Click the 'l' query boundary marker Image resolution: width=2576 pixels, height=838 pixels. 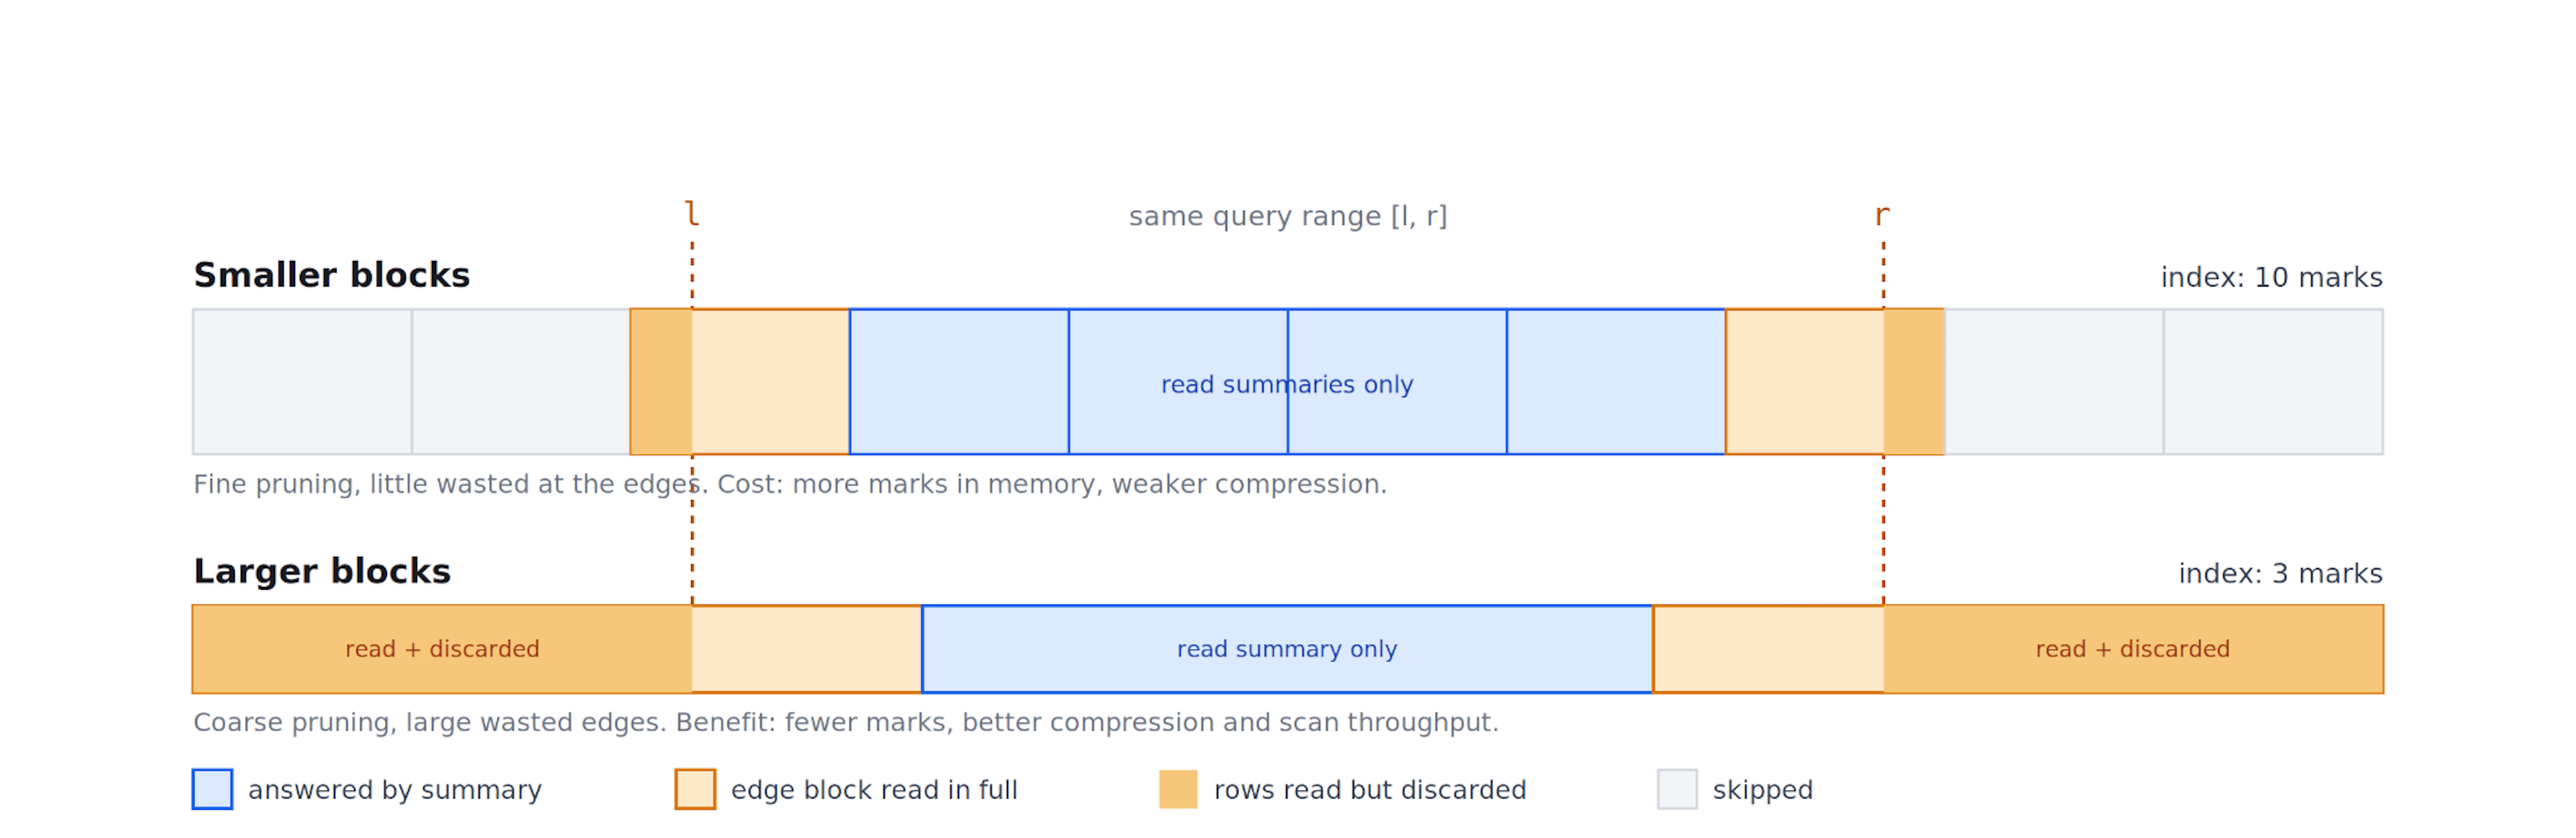[692, 213]
